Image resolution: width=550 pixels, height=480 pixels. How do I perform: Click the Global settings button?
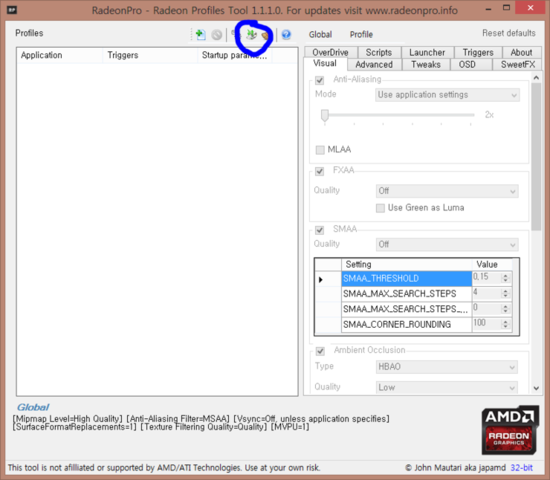[x=320, y=34]
